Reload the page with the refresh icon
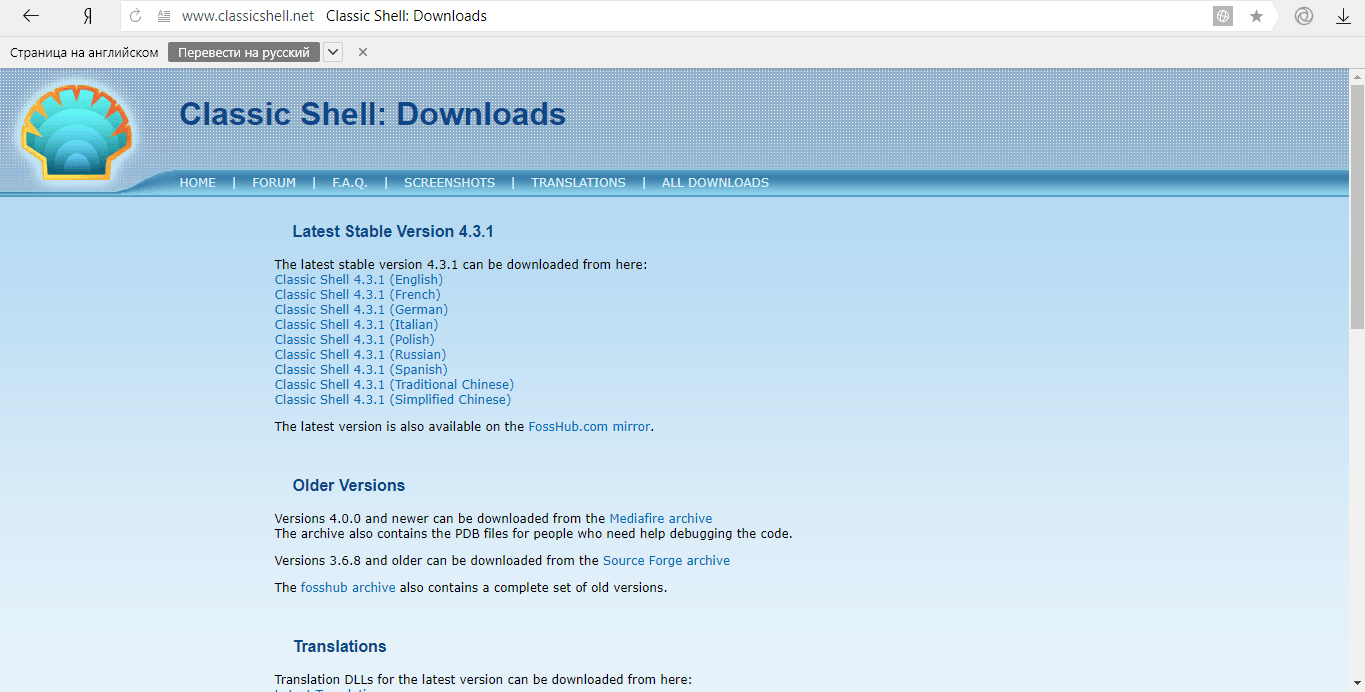 [136, 16]
